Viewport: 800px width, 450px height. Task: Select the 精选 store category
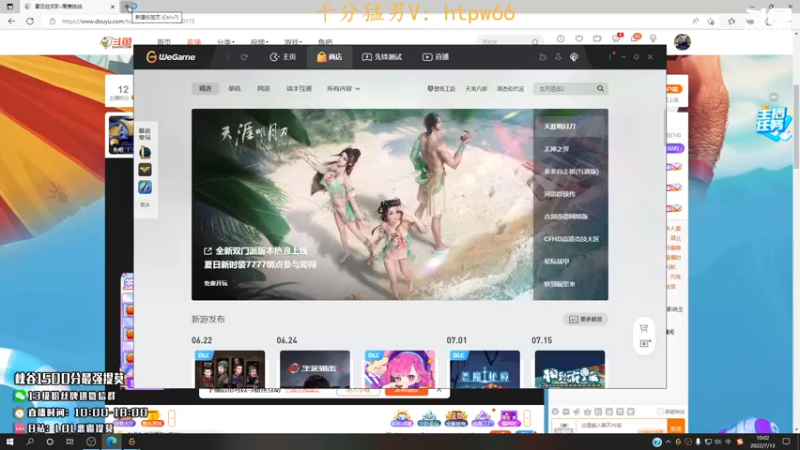point(205,88)
